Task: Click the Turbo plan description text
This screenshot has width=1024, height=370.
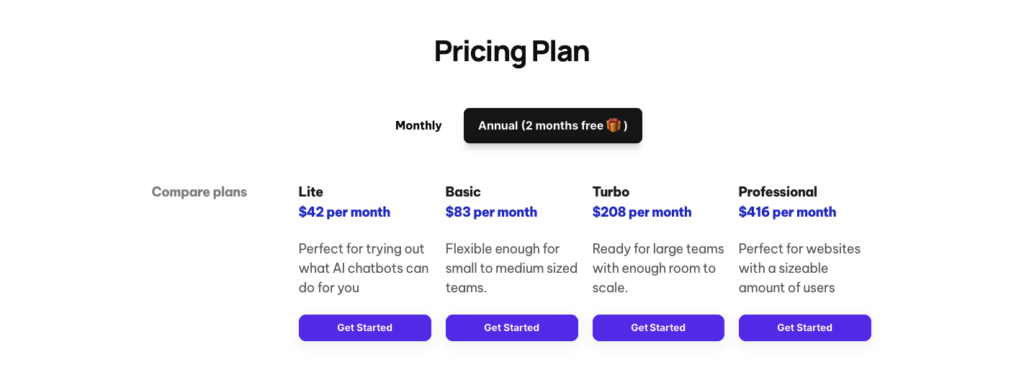Action: (x=658, y=268)
